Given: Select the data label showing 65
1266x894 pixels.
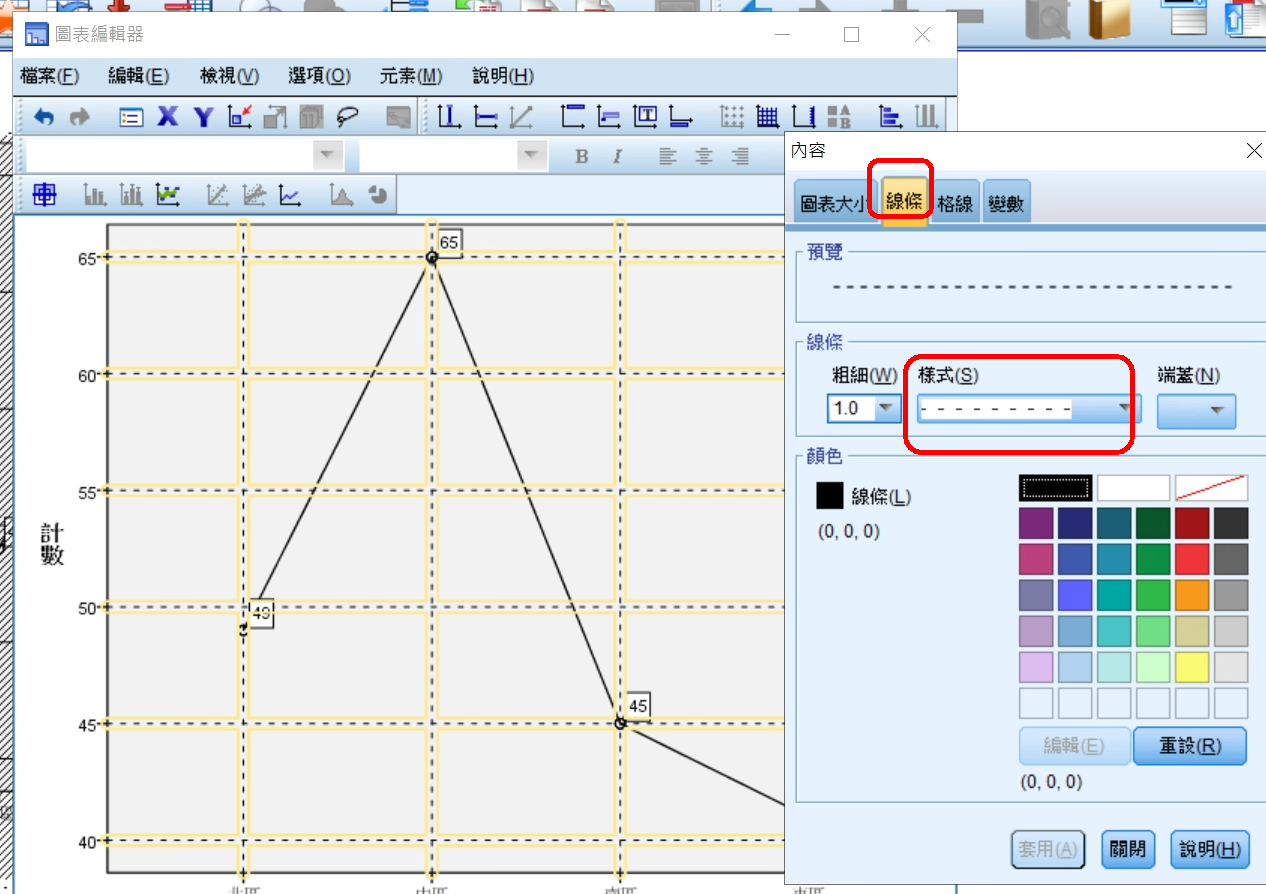Looking at the screenshot, I should (449, 242).
